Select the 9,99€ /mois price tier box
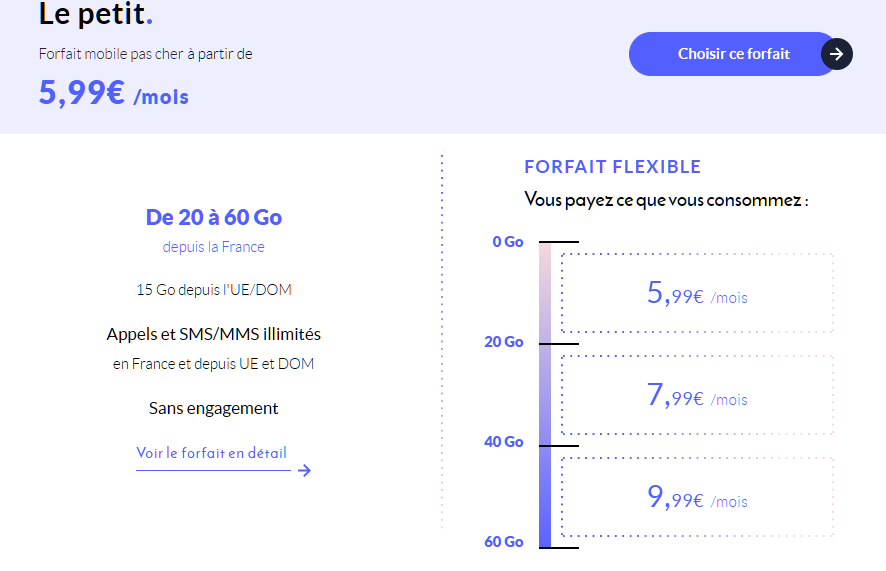This screenshot has width=886, height=571. tap(697, 498)
